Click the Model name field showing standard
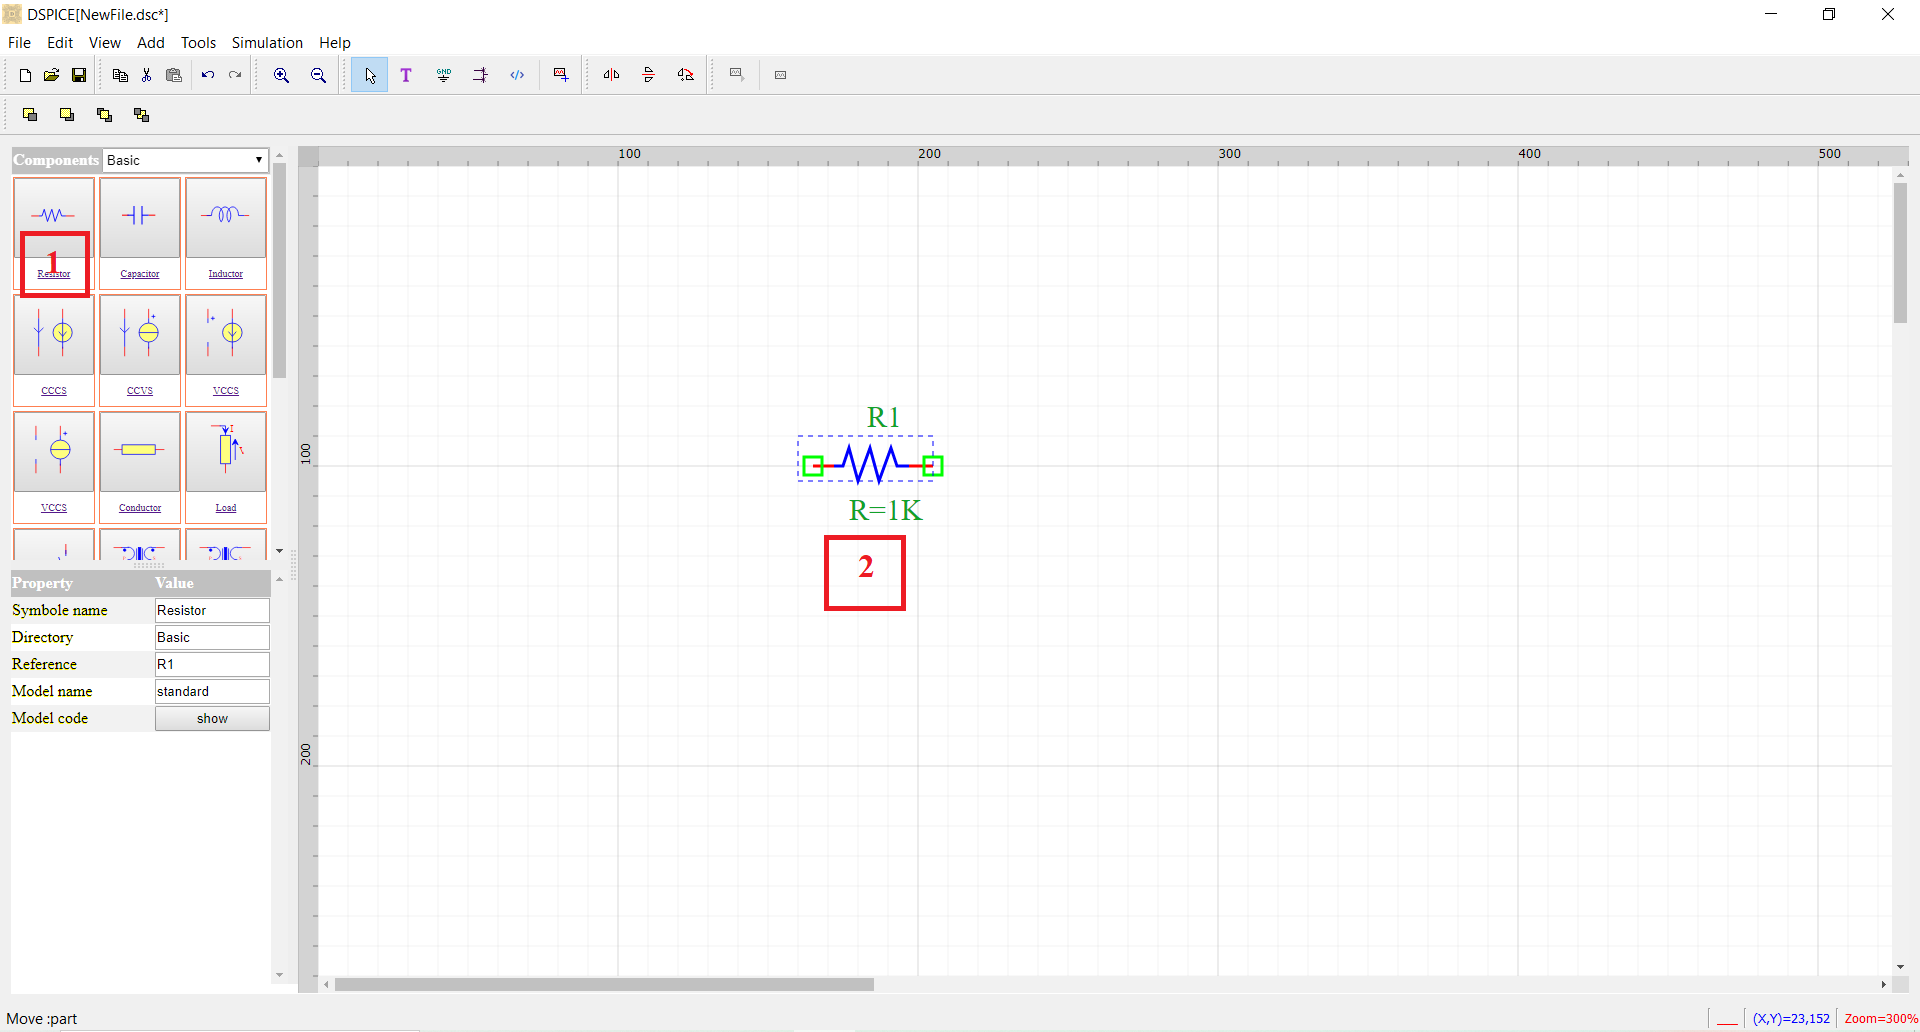The width and height of the screenshot is (1920, 1032). [x=211, y=691]
